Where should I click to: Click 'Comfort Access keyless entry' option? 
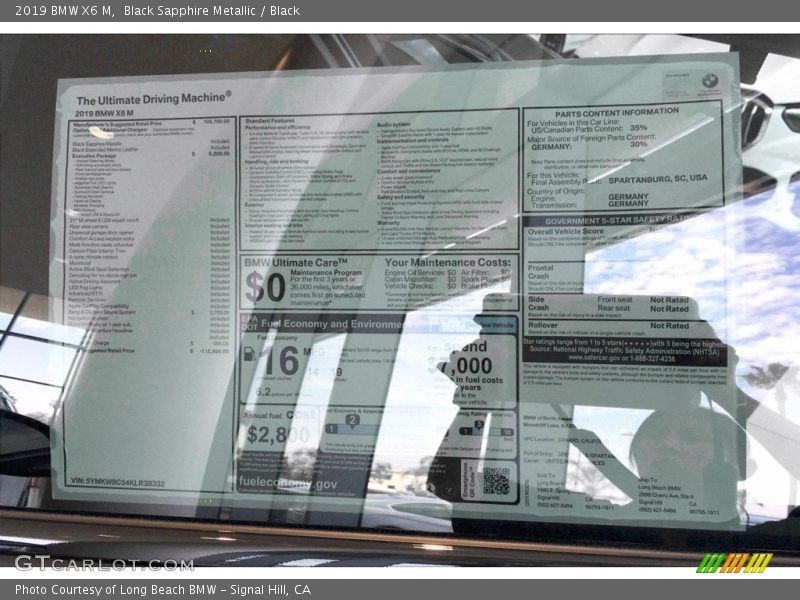102,238
